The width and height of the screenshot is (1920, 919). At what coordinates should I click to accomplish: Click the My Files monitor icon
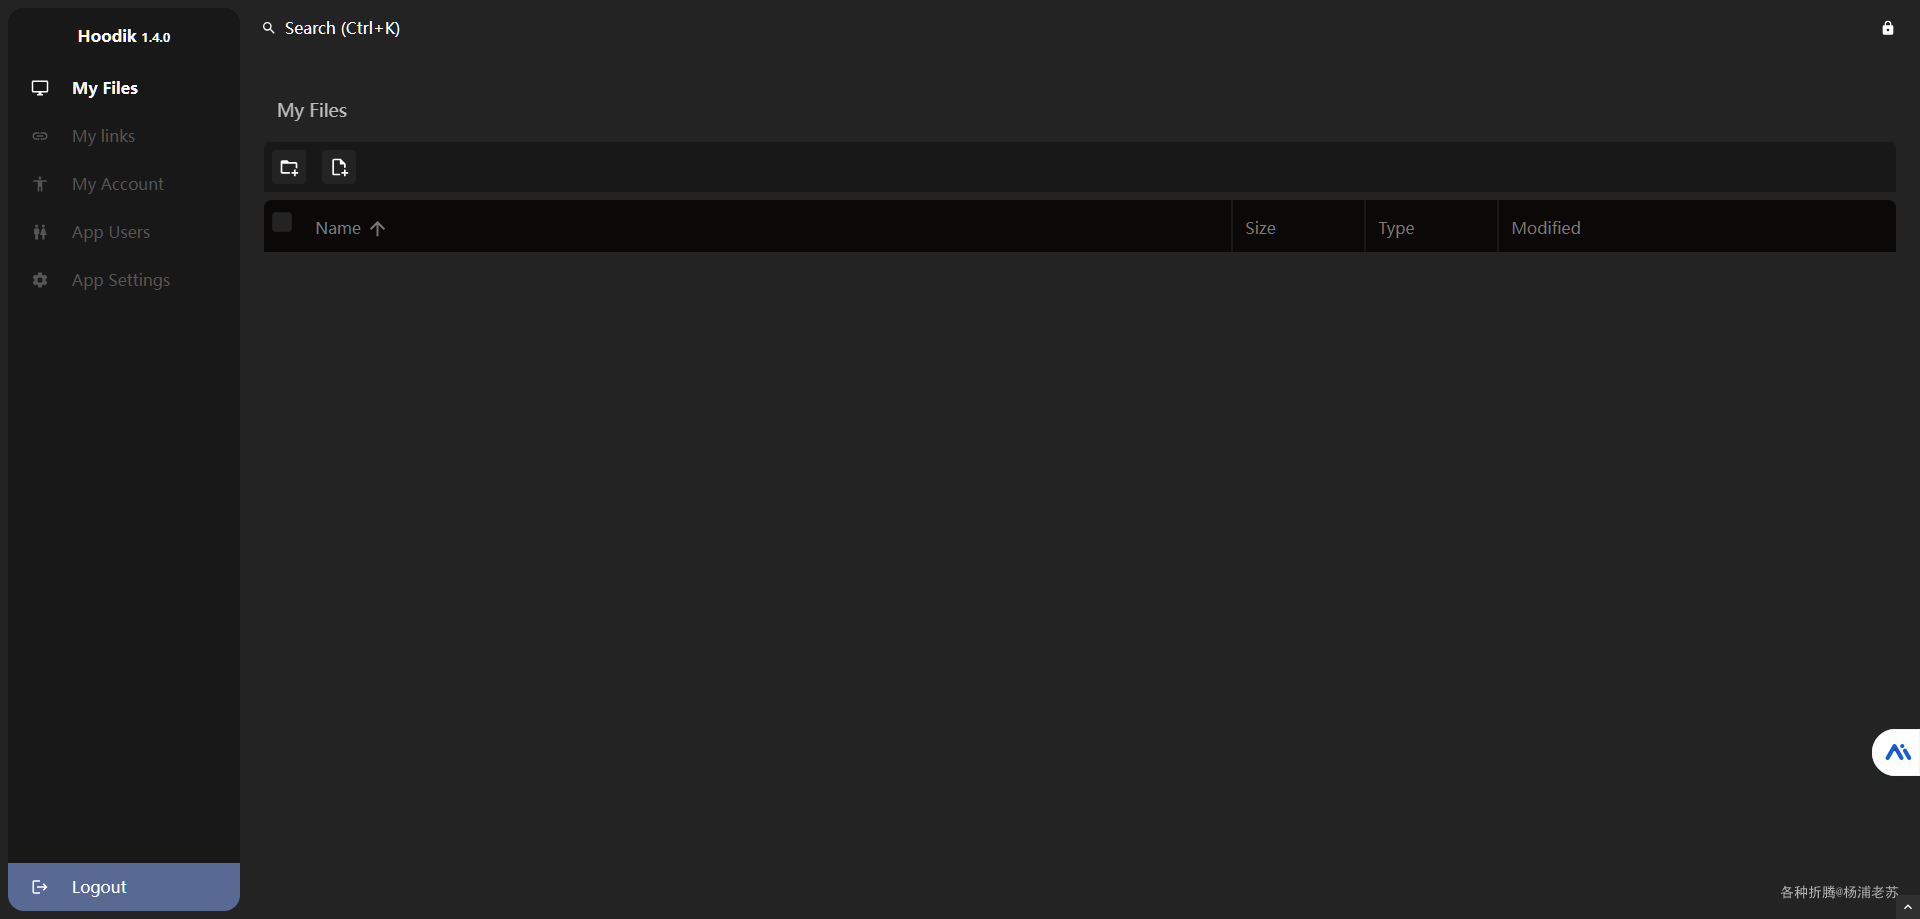(40, 88)
